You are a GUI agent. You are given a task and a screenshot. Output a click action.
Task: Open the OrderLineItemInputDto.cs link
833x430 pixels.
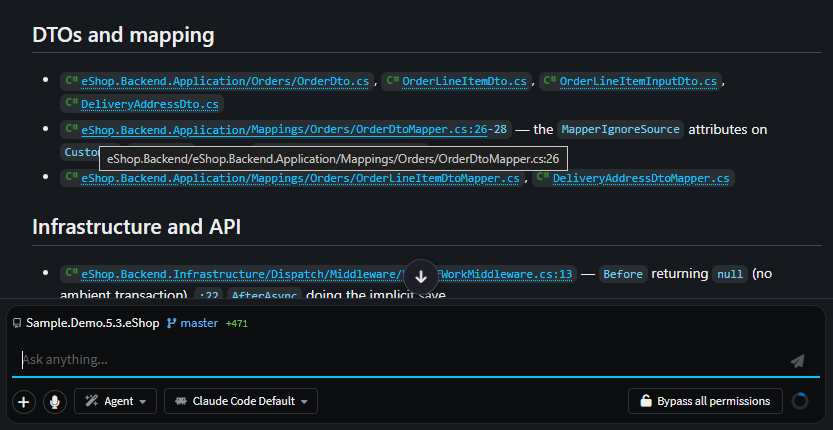(638, 81)
